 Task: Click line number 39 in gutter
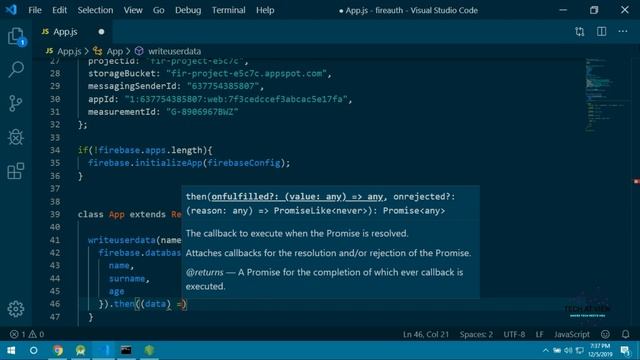(x=55, y=214)
